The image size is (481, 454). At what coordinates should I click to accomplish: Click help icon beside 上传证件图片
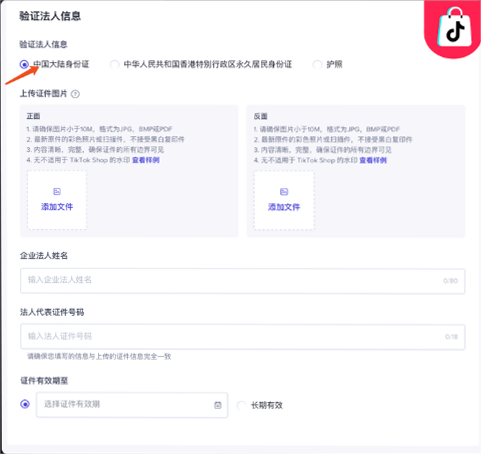tap(75, 94)
